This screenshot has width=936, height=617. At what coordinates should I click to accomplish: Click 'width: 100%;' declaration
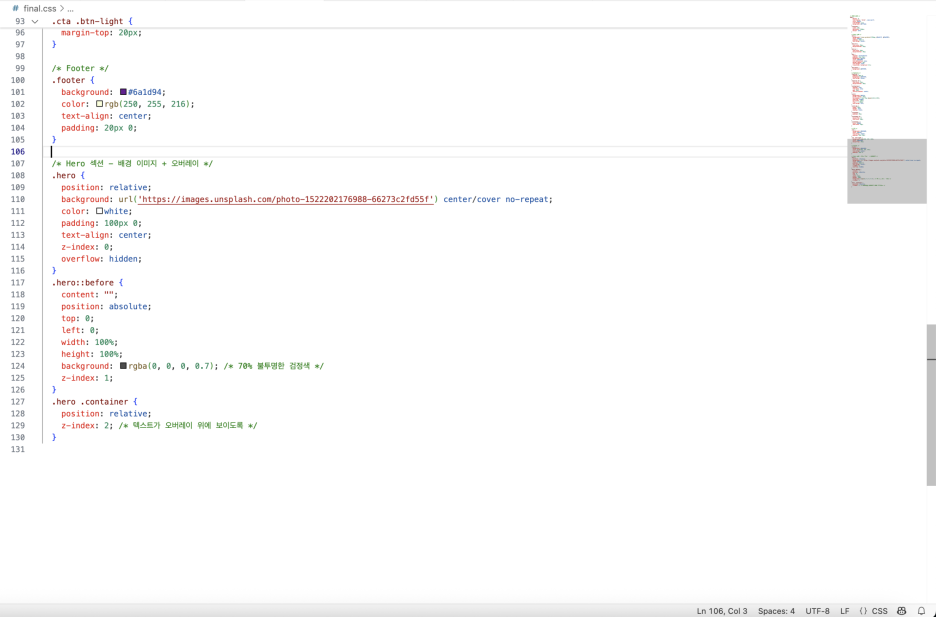(x=90, y=342)
